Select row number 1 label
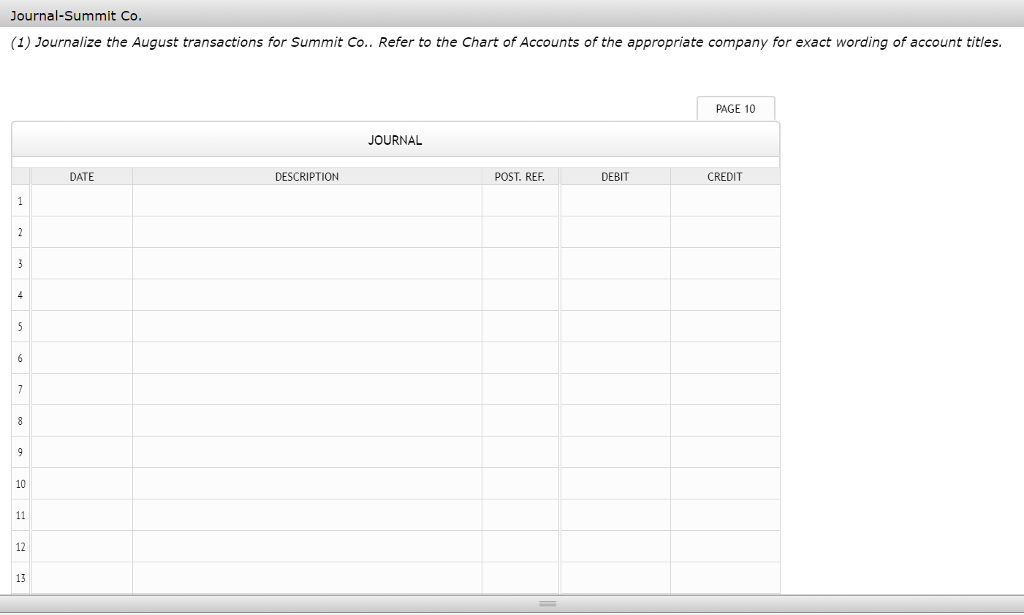The height and width of the screenshot is (615, 1024). click(20, 201)
